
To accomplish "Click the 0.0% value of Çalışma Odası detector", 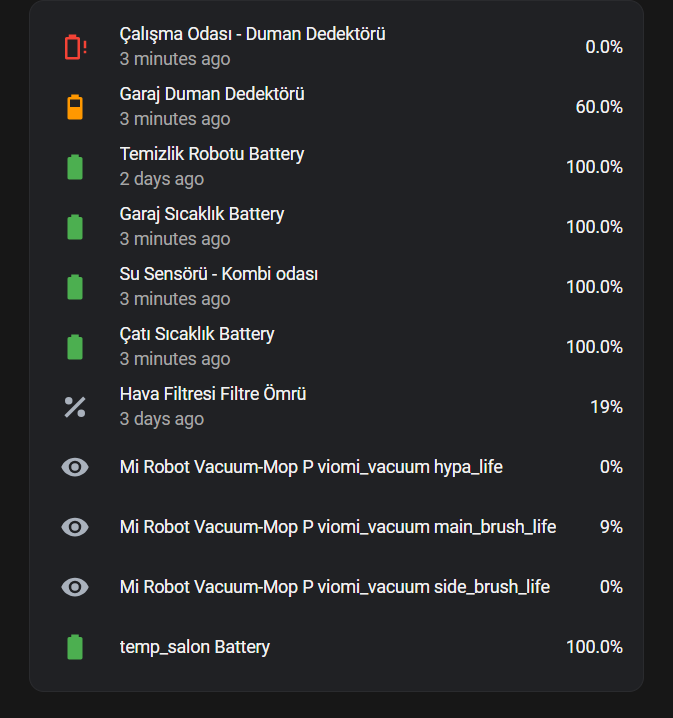I will pos(604,47).
